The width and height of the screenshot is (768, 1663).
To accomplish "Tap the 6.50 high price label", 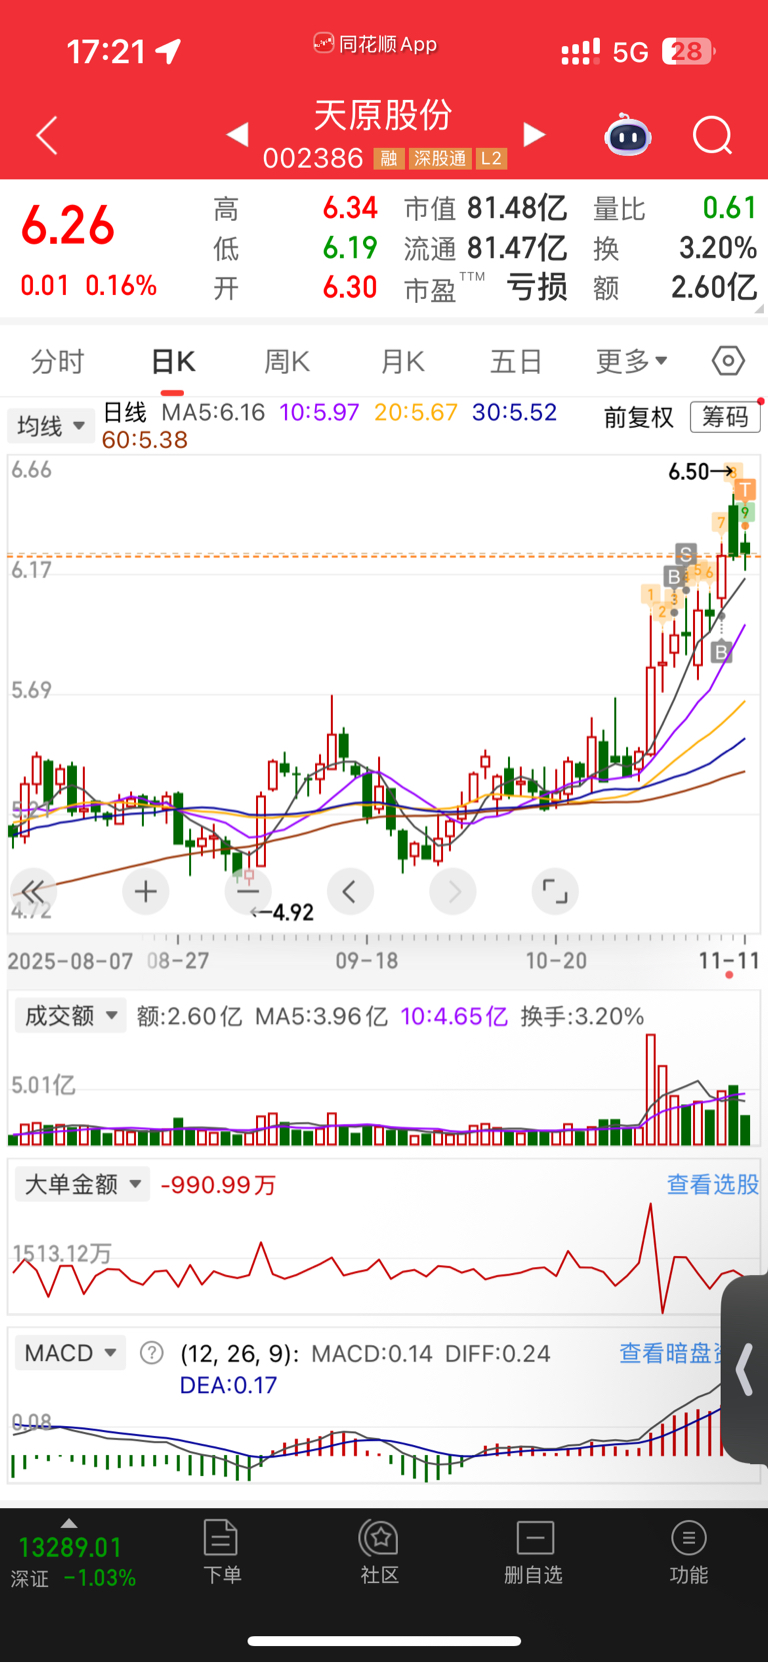I will [x=689, y=471].
